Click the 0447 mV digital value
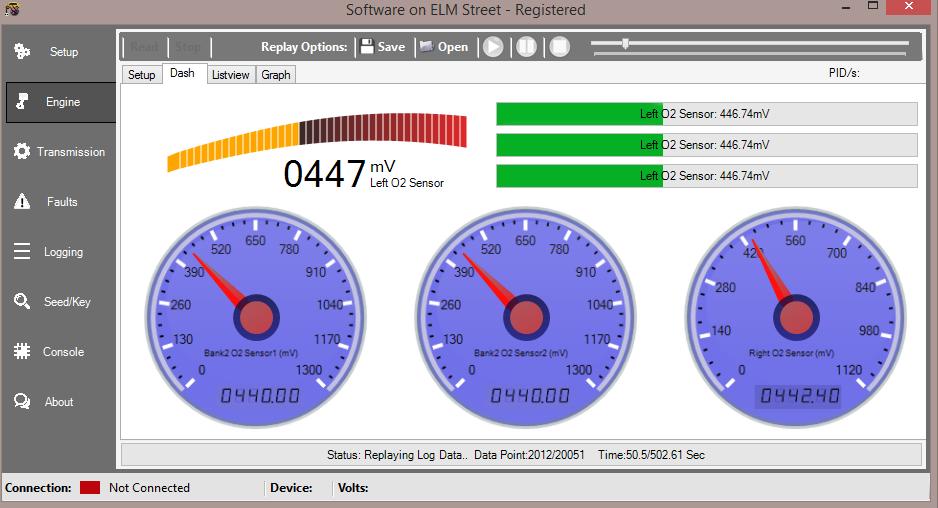 325,174
